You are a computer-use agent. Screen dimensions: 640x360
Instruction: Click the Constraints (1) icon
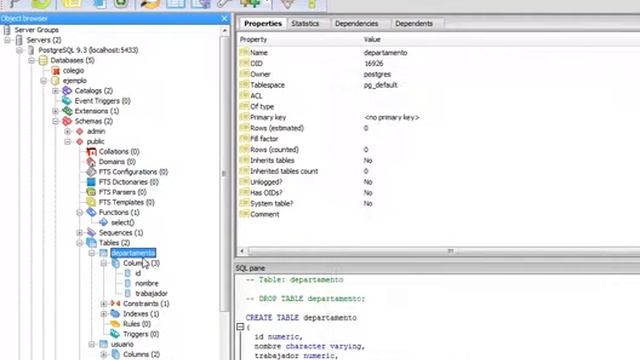116,304
